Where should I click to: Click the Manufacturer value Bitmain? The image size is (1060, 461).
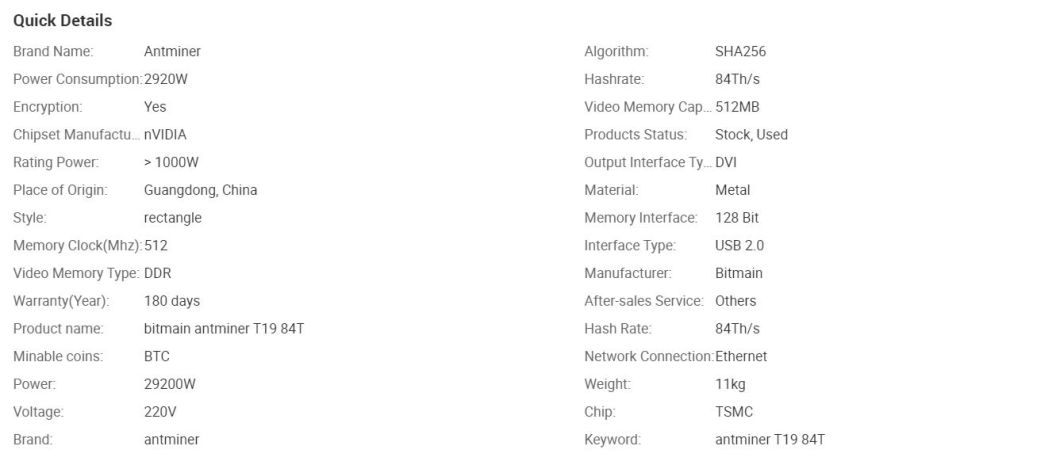(739, 273)
